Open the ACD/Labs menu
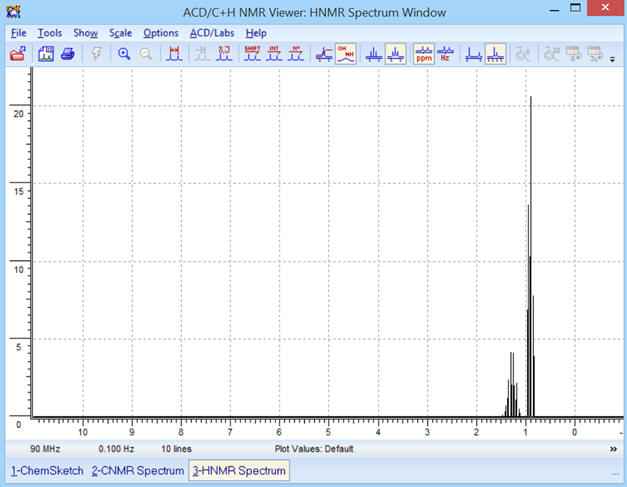The height and width of the screenshot is (487, 627). (x=212, y=33)
